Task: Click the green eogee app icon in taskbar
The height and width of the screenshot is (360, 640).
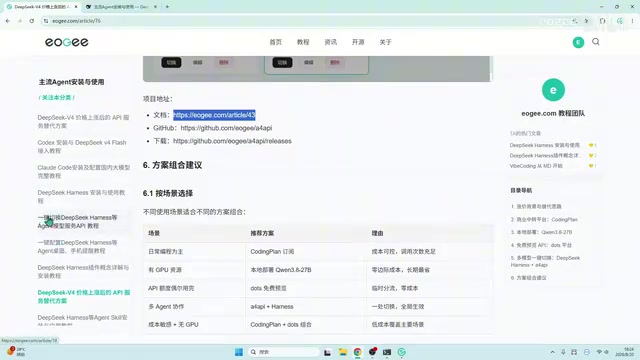Action: 402,352
